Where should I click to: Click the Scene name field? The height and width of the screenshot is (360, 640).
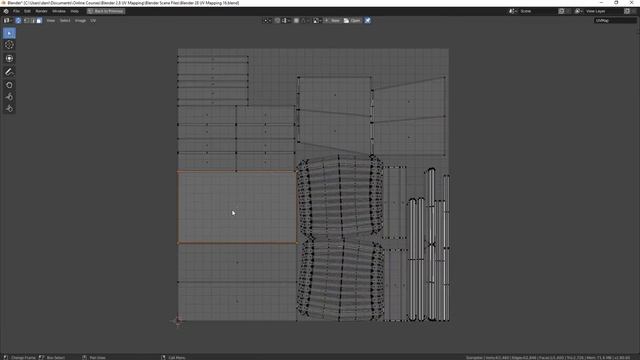click(x=538, y=11)
